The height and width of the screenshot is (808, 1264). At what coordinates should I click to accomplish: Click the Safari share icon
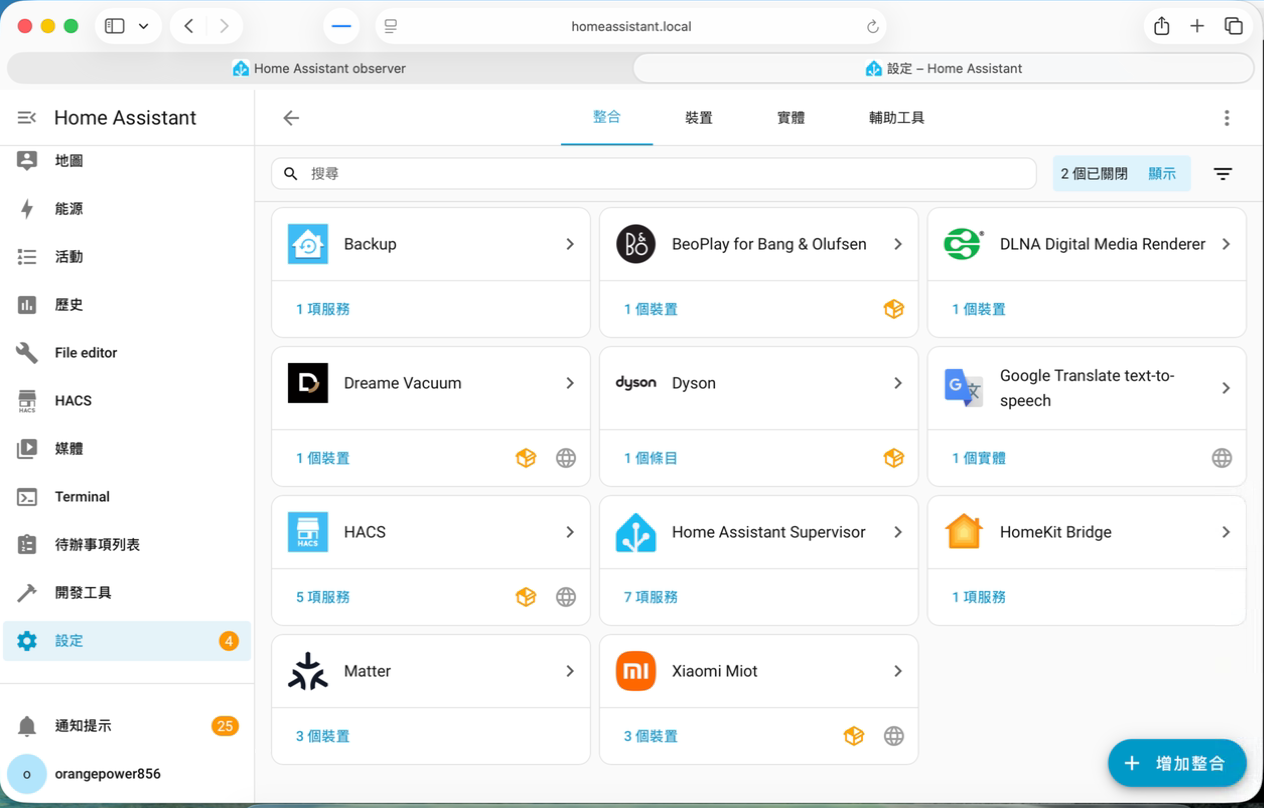tap(1161, 26)
